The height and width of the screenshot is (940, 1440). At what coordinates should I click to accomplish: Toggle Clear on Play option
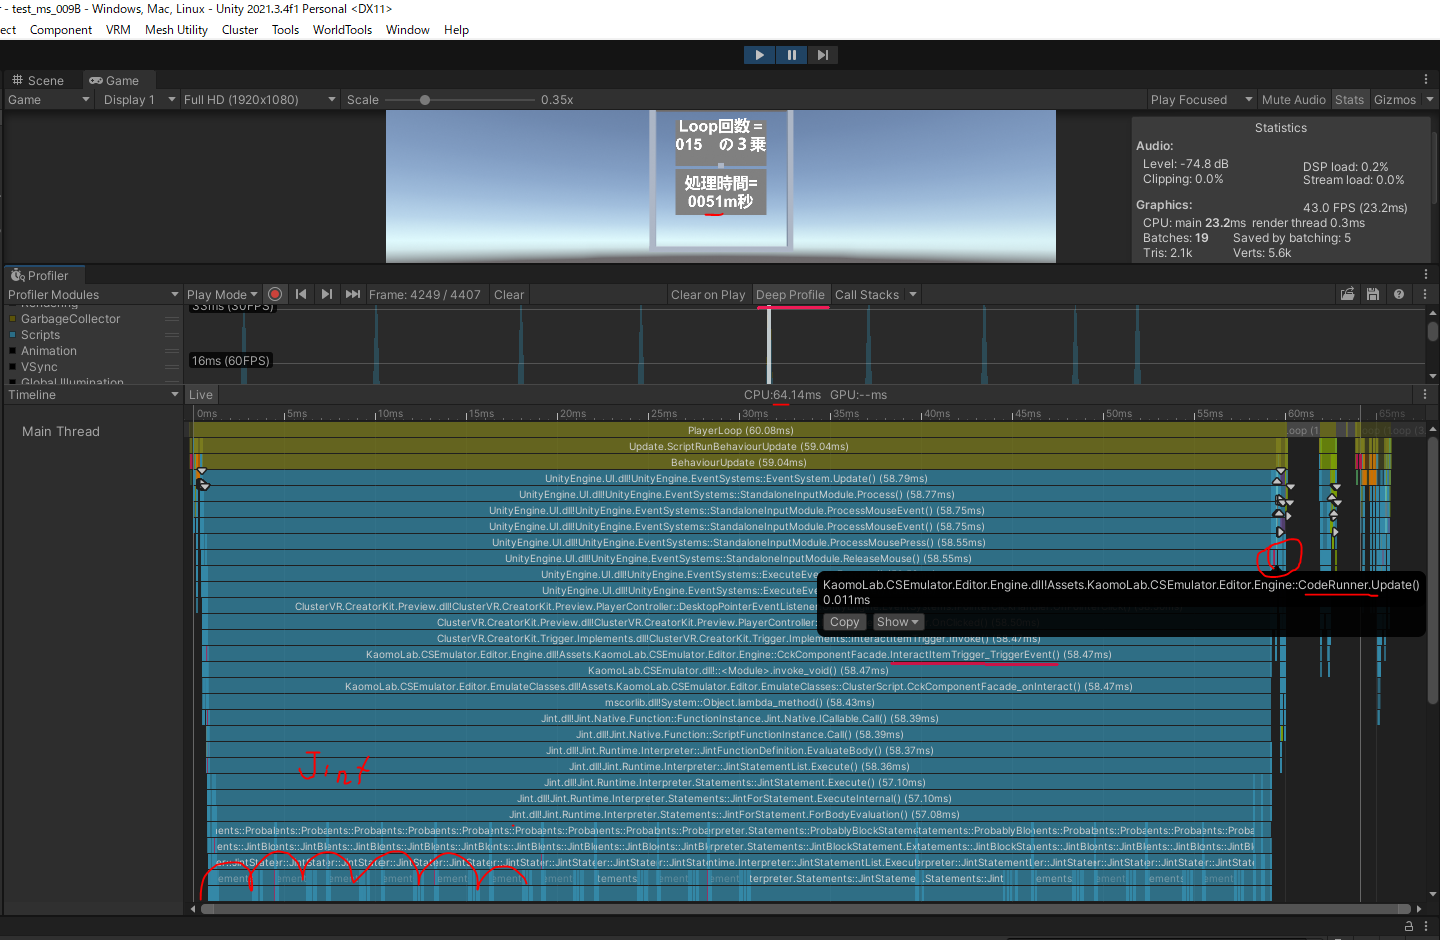[x=708, y=294]
